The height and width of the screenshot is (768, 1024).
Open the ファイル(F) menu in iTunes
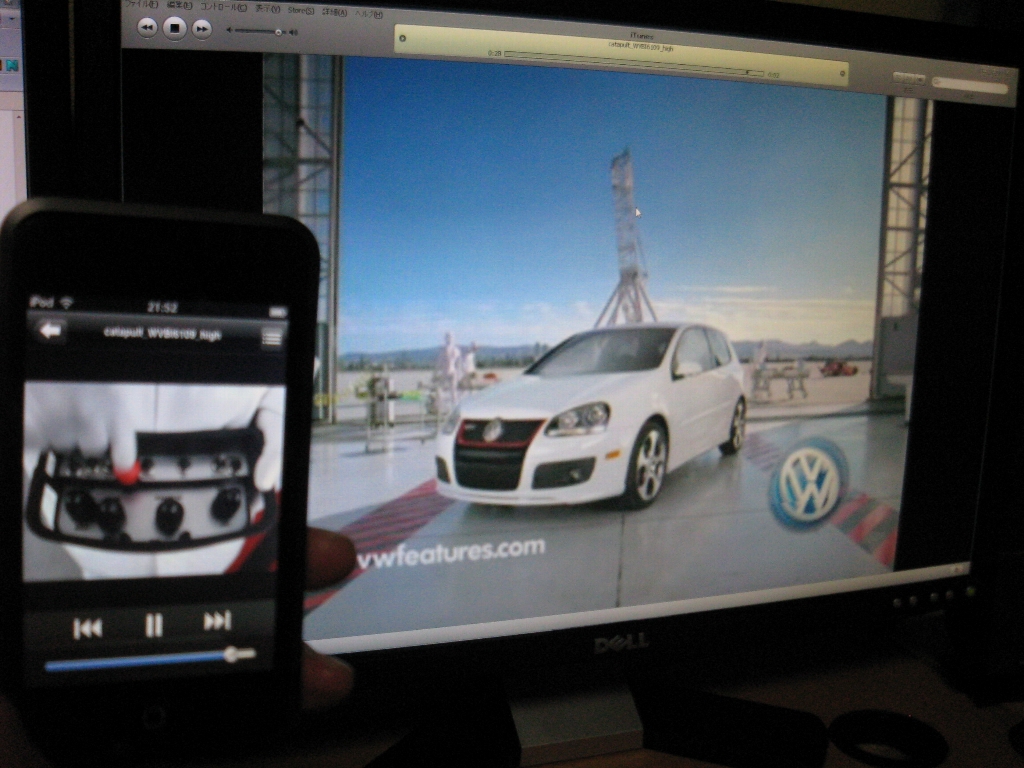point(140,5)
